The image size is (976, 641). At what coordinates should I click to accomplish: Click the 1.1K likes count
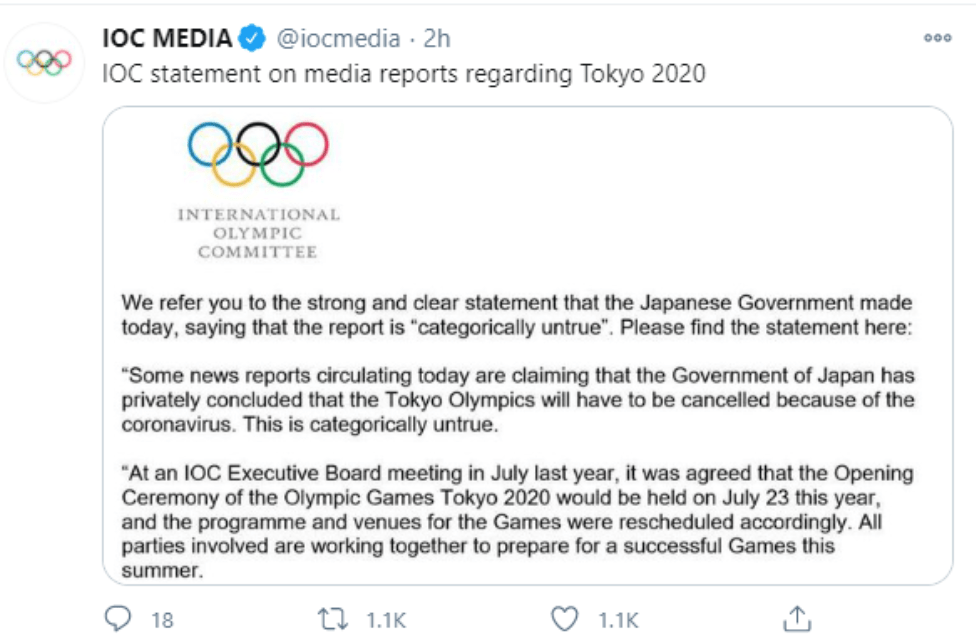click(618, 620)
